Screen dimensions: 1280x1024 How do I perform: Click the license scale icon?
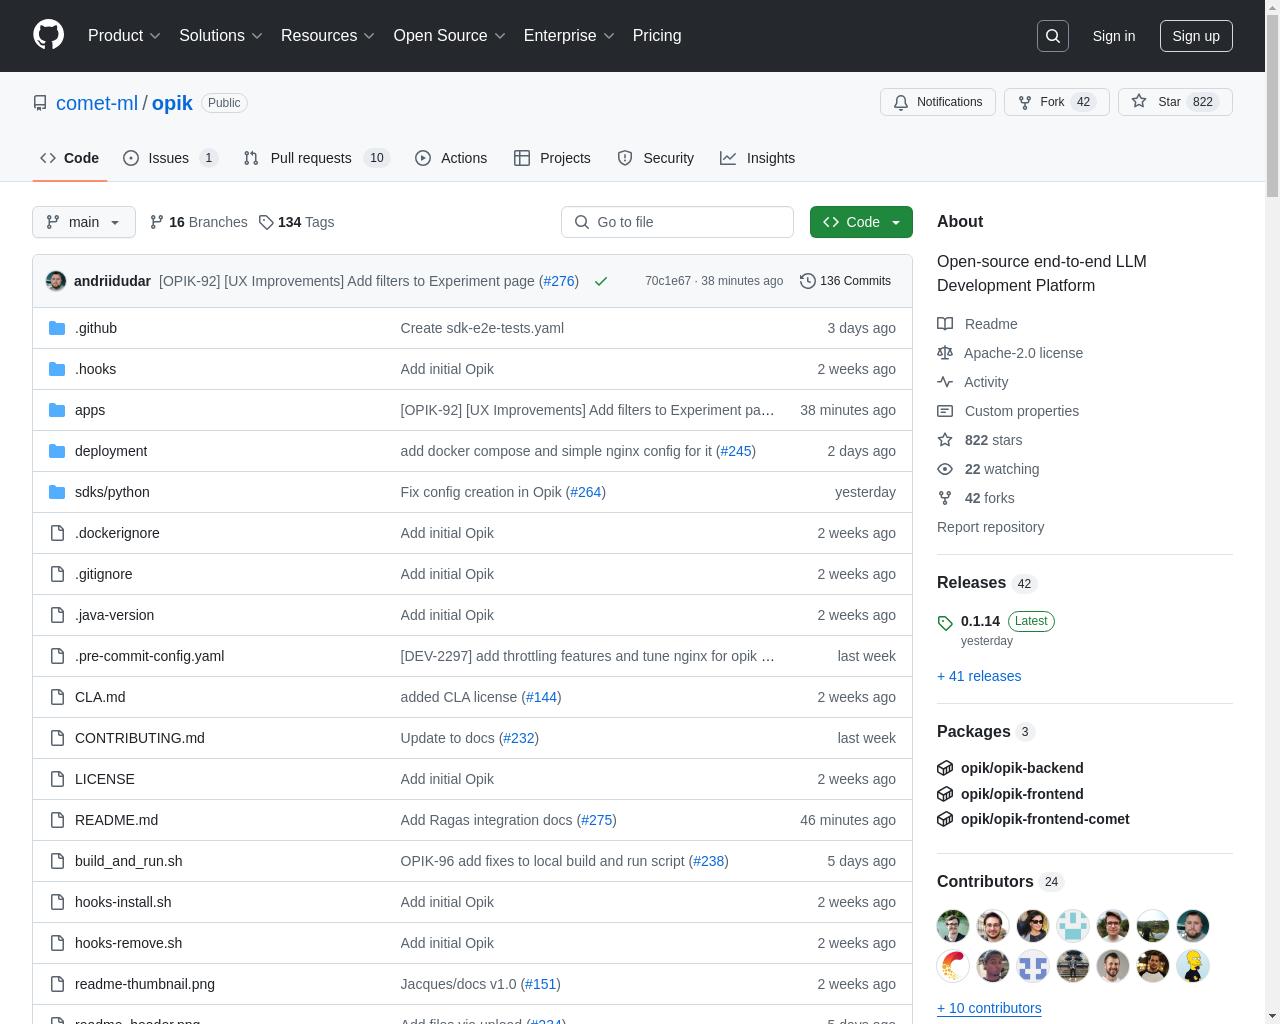point(945,353)
